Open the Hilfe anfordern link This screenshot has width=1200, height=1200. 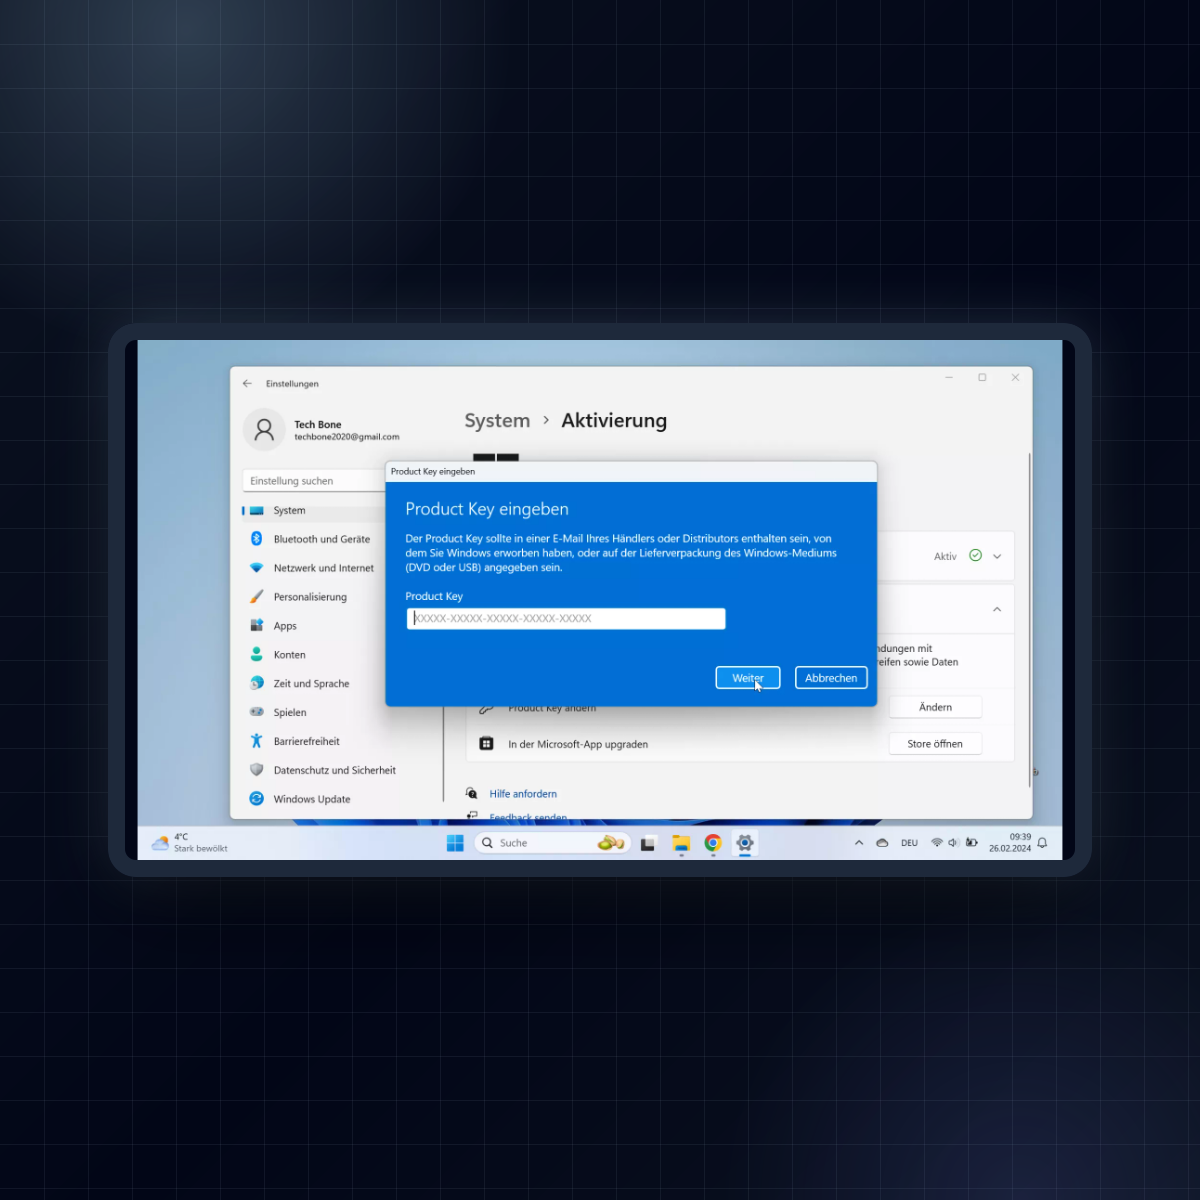[523, 794]
